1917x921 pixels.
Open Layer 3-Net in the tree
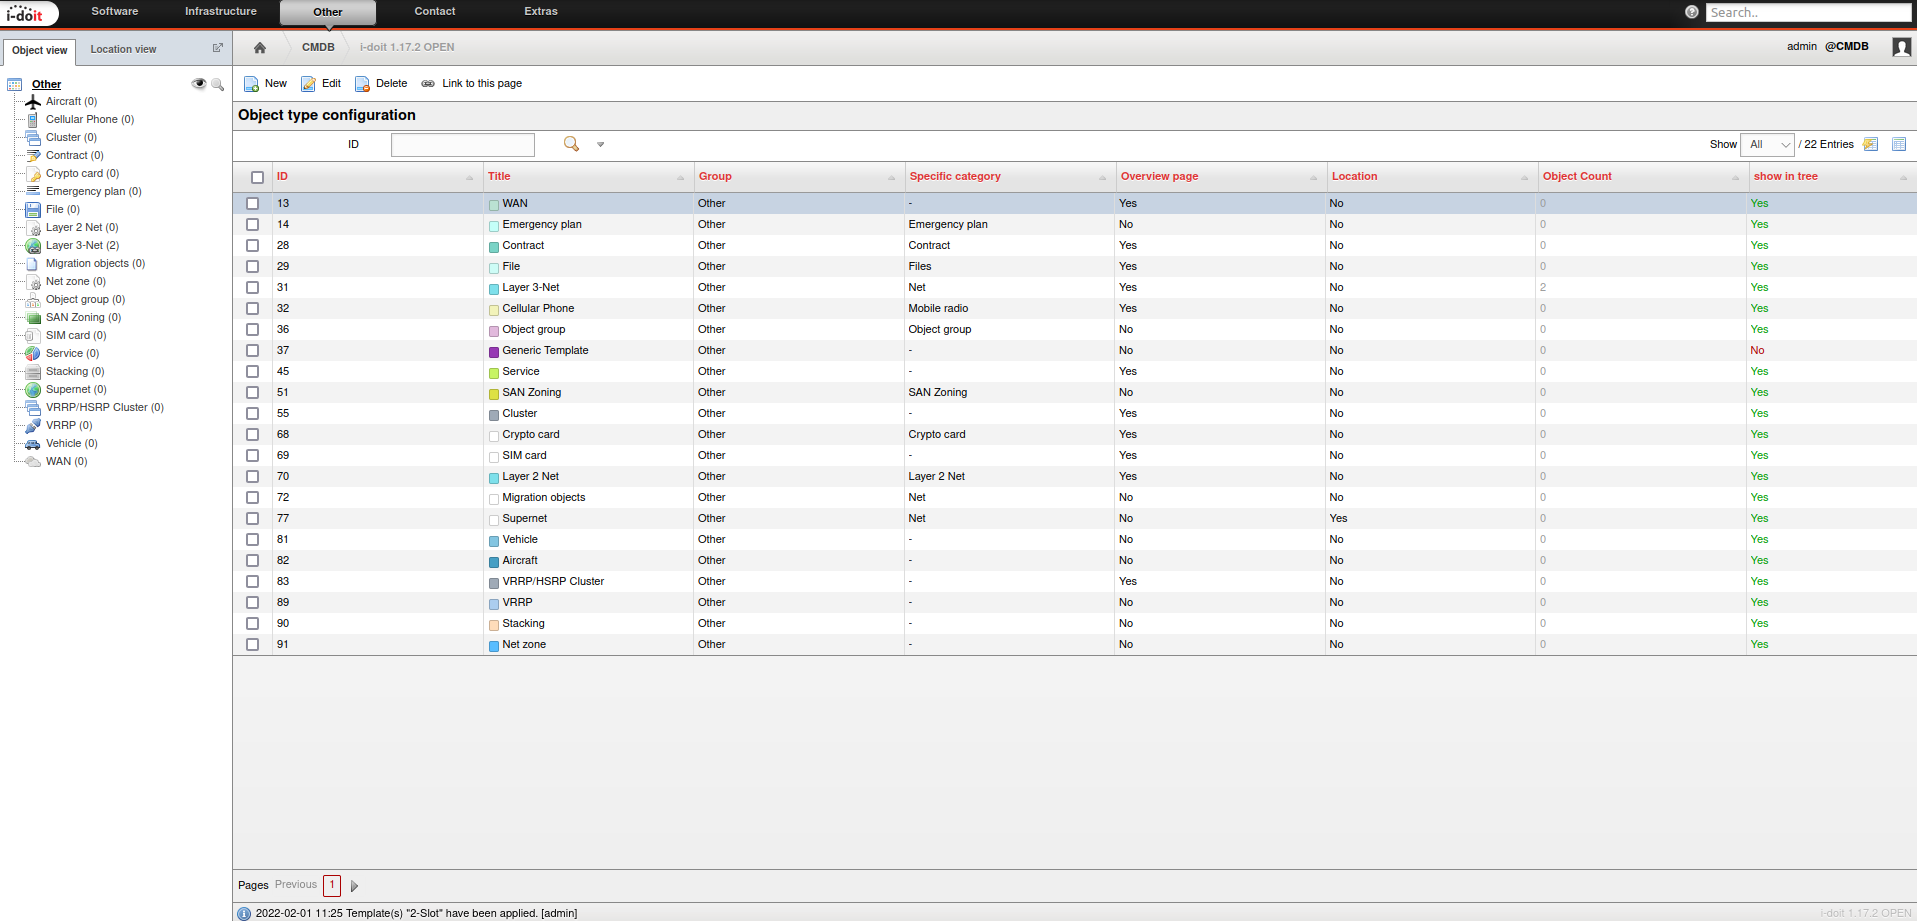81,246
